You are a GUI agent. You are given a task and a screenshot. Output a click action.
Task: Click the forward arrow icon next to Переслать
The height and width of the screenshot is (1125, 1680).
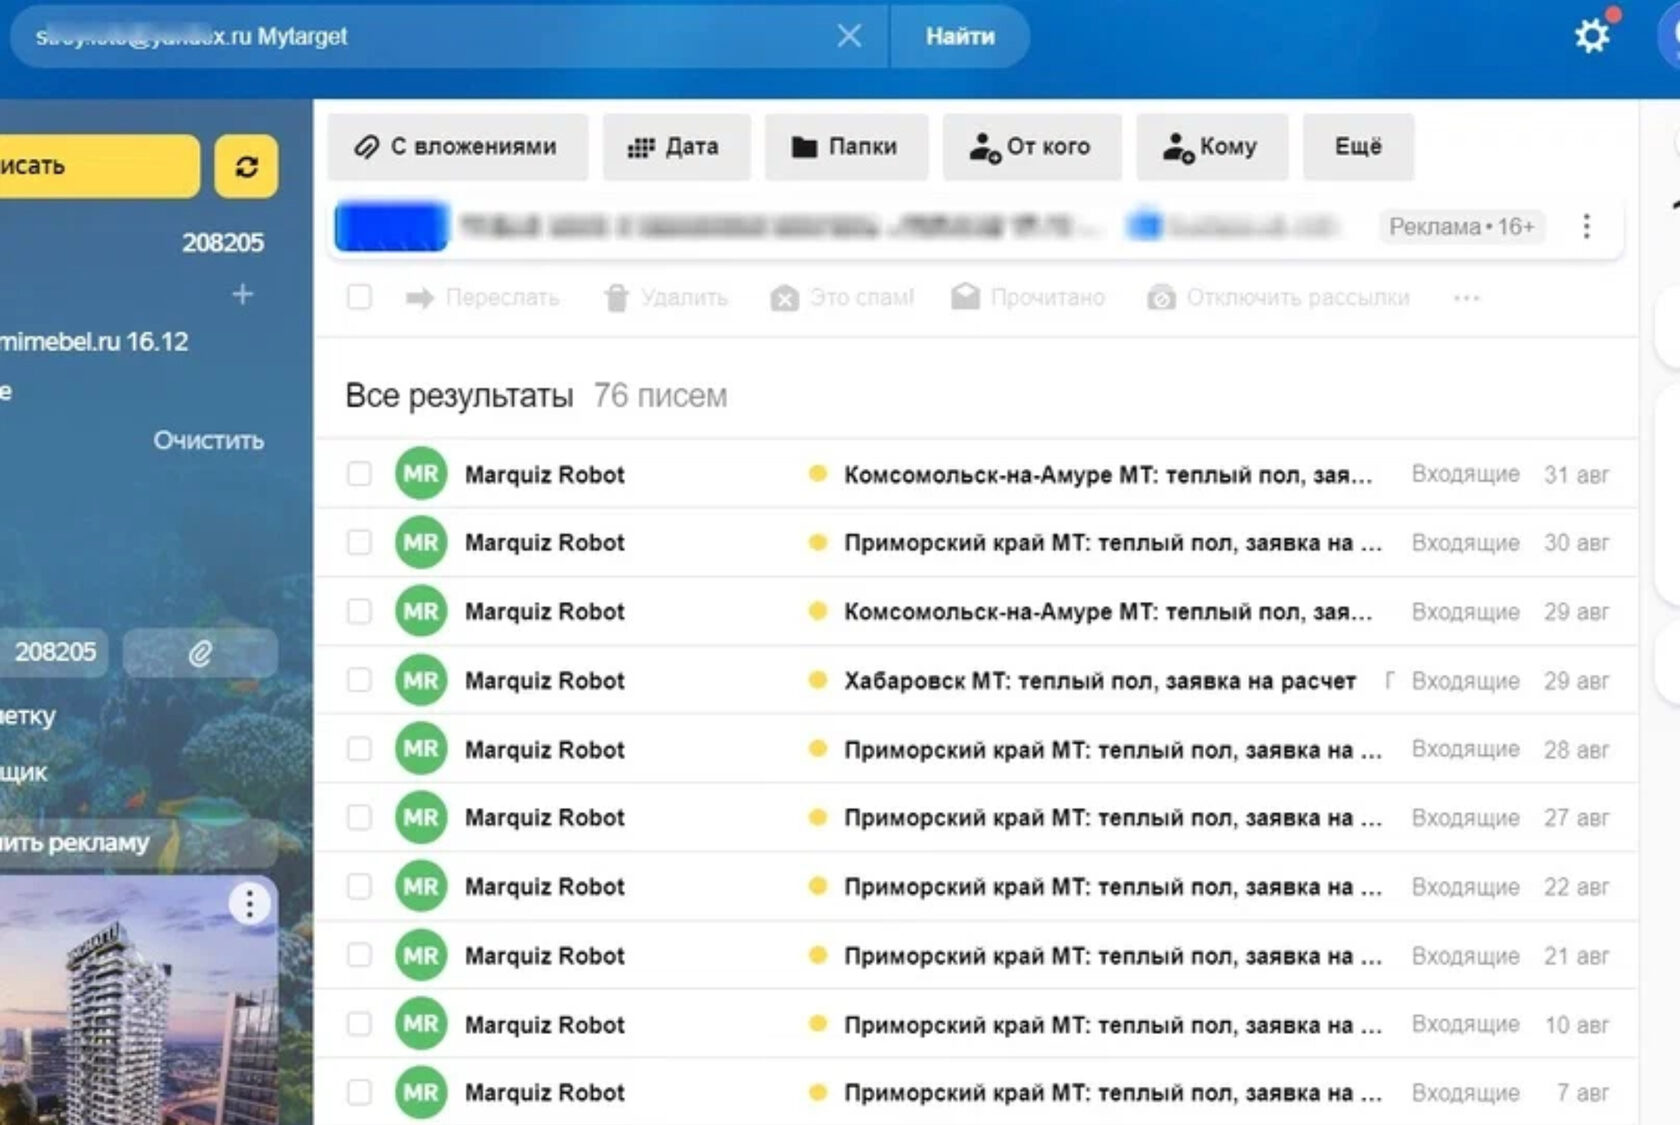click(419, 298)
